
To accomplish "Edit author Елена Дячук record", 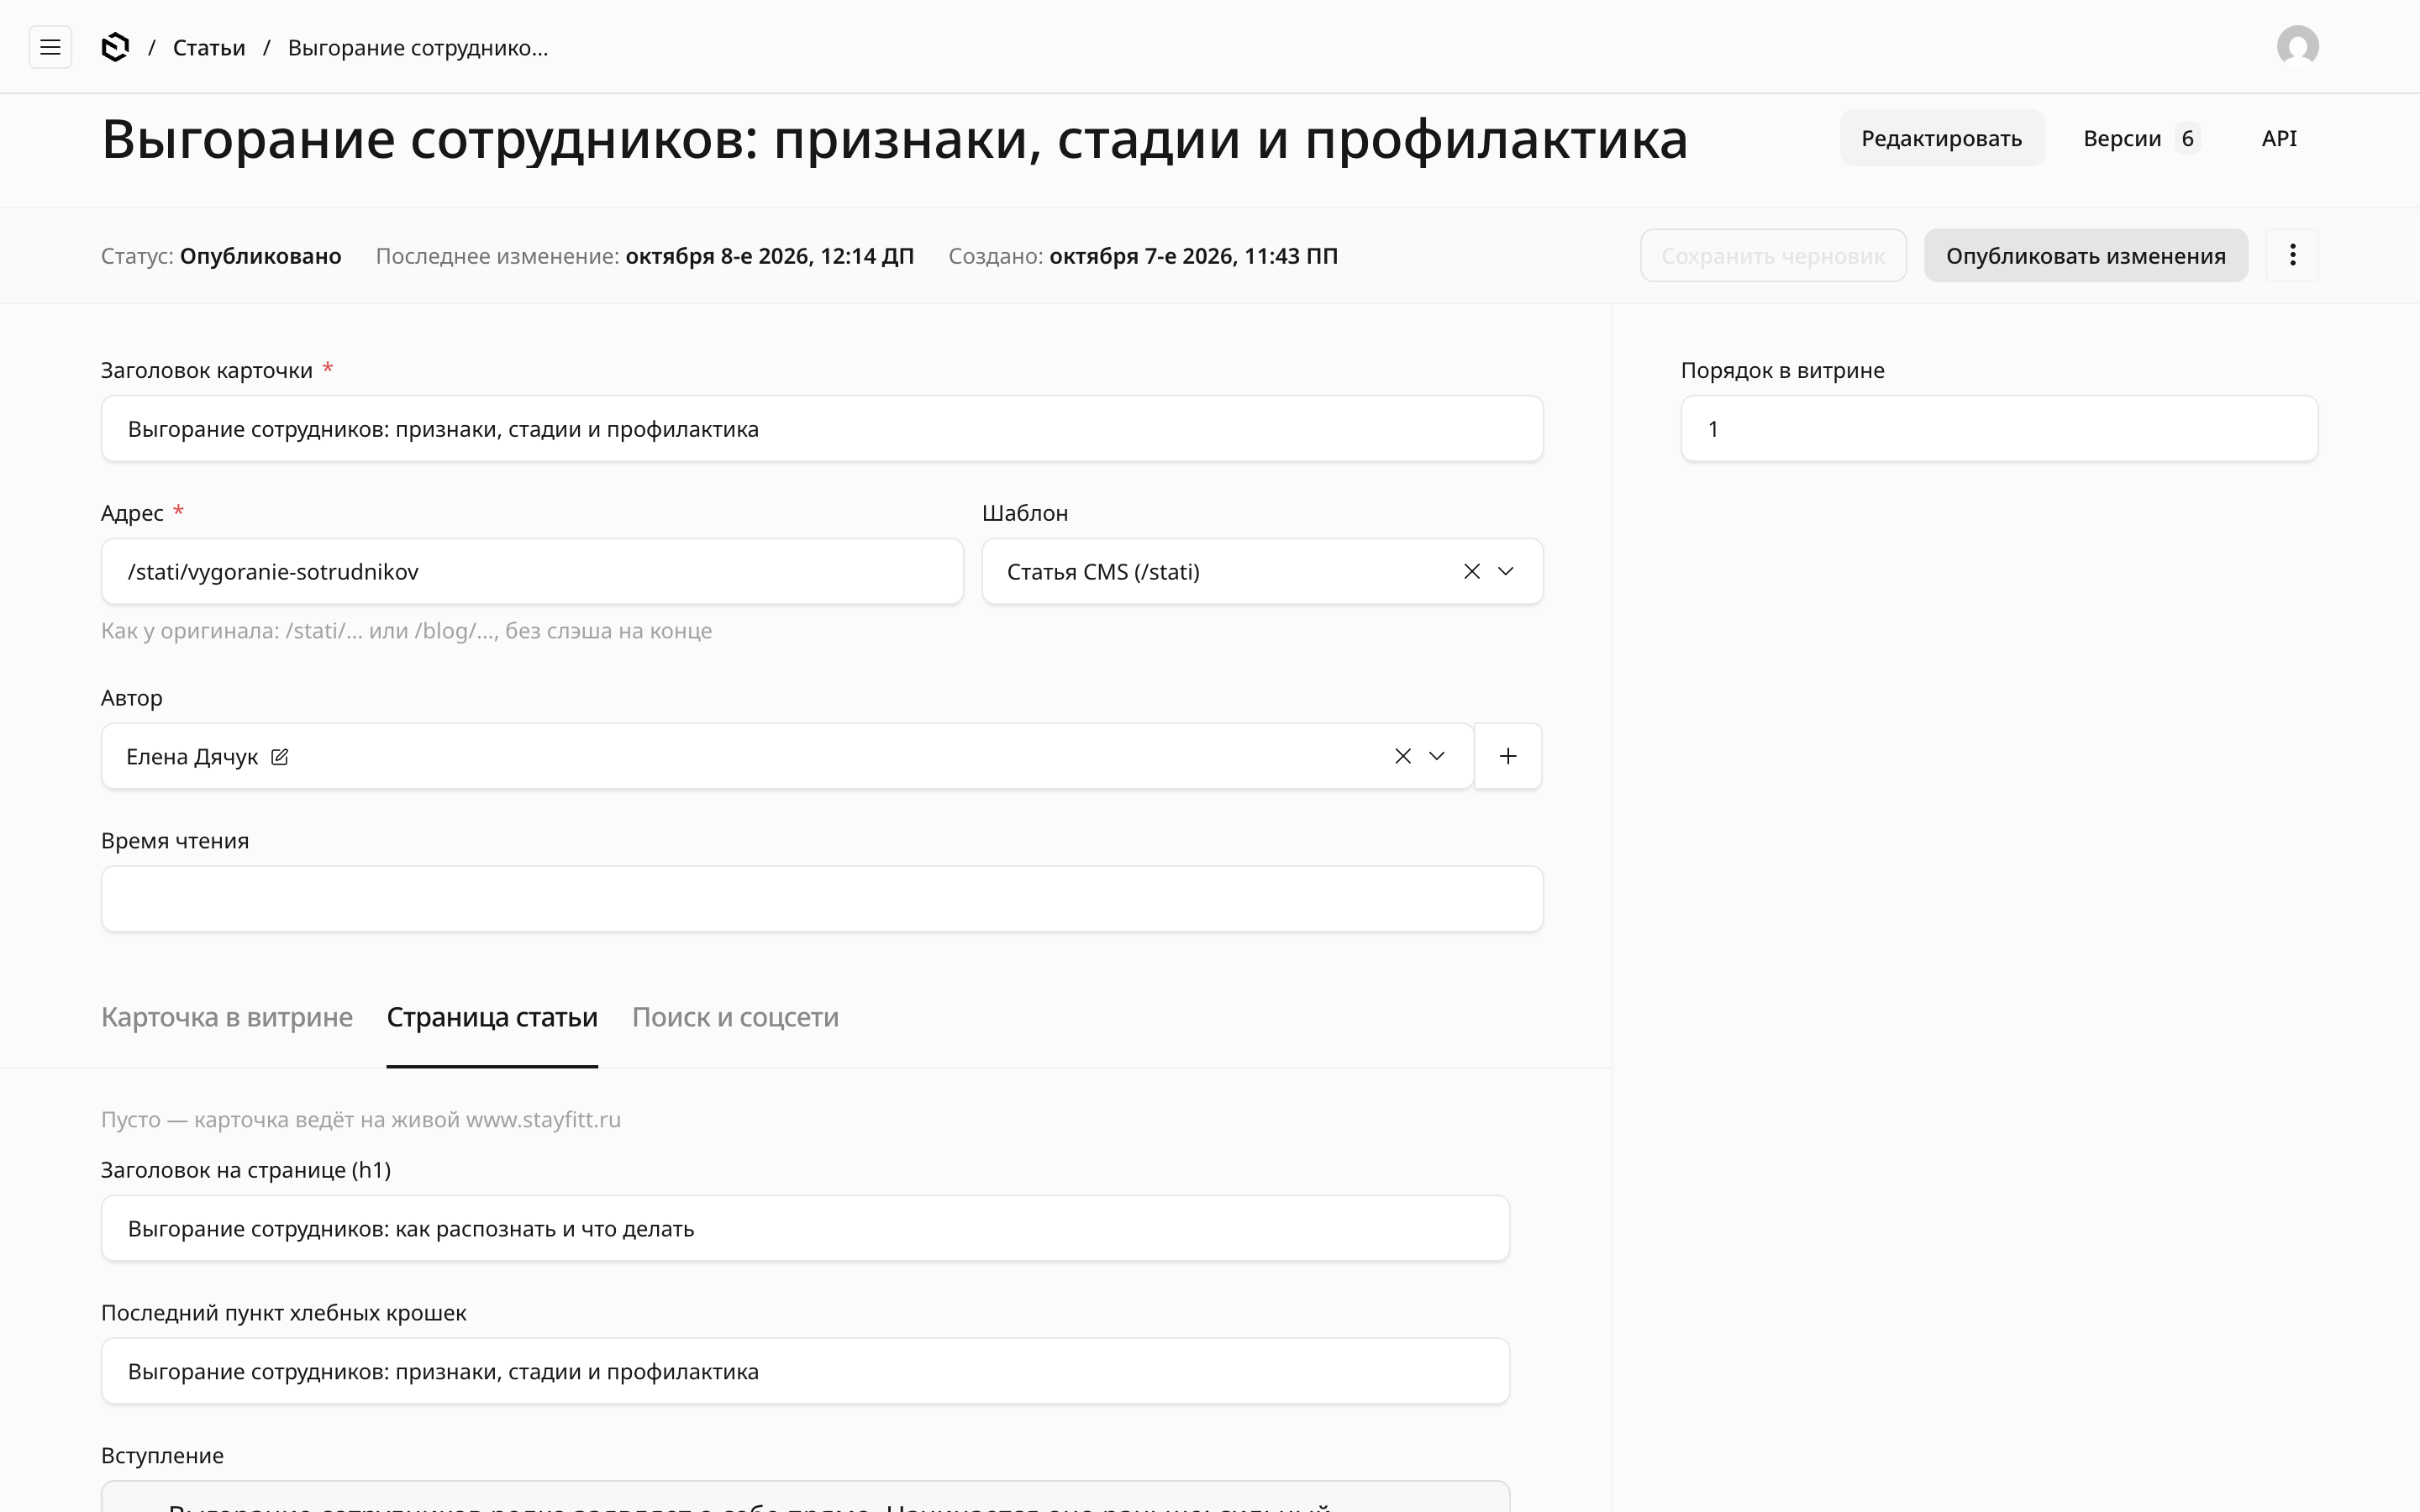I will pos(280,757).
